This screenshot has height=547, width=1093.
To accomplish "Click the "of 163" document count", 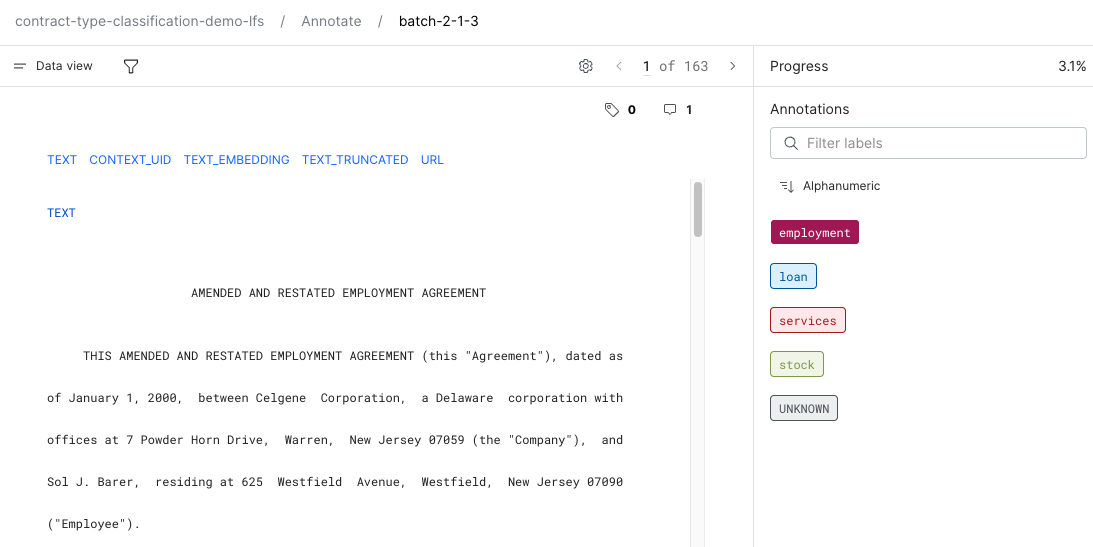I will 684,66.
